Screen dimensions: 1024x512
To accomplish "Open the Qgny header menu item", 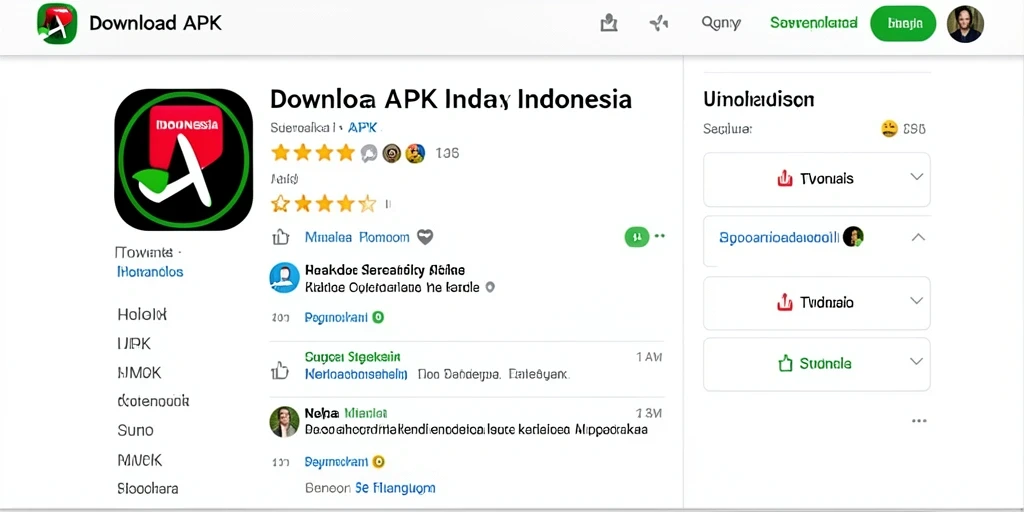I will pos(721,24).
